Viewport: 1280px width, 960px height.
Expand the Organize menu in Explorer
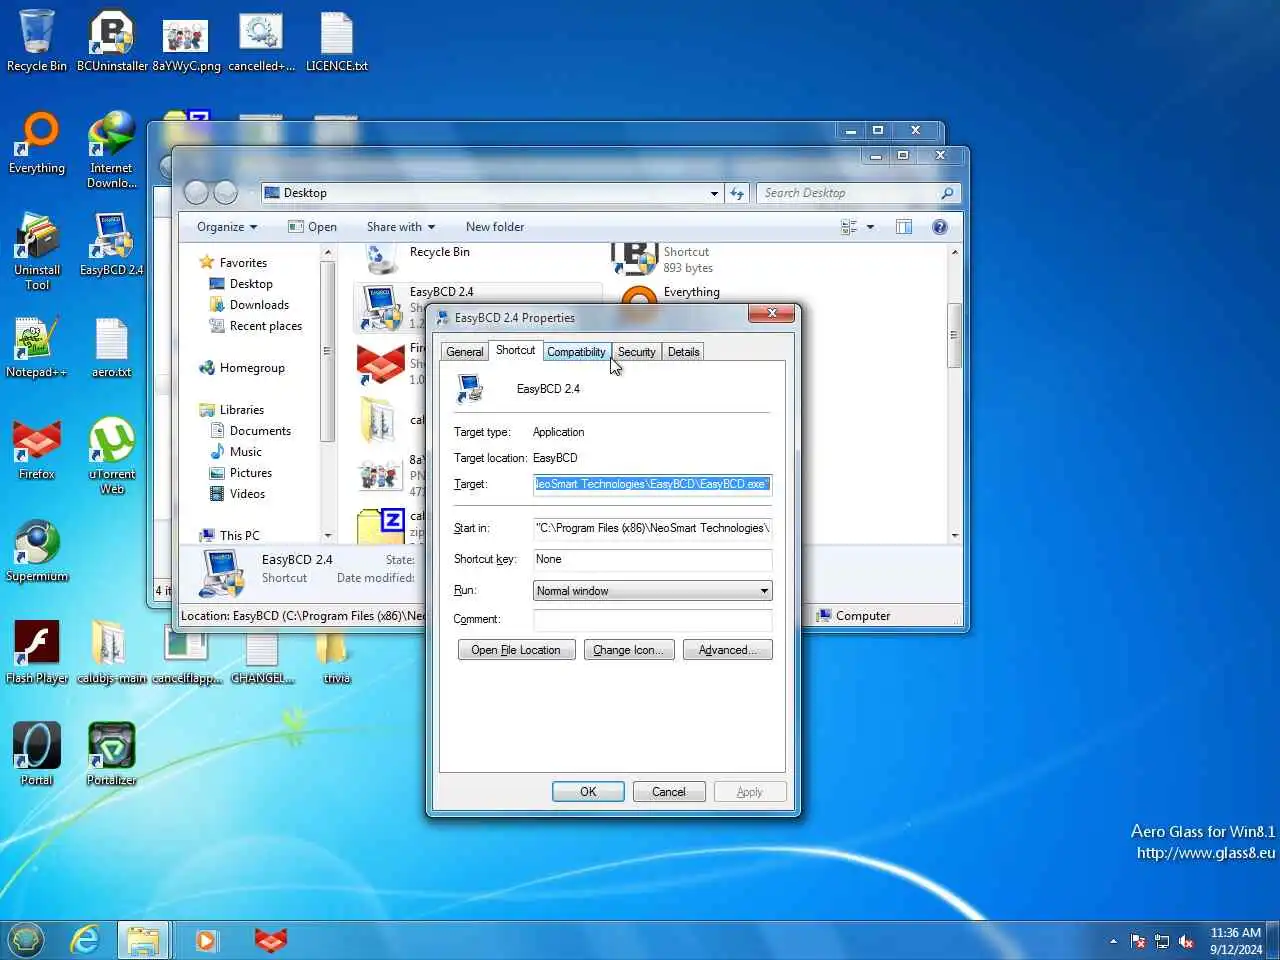227,227
